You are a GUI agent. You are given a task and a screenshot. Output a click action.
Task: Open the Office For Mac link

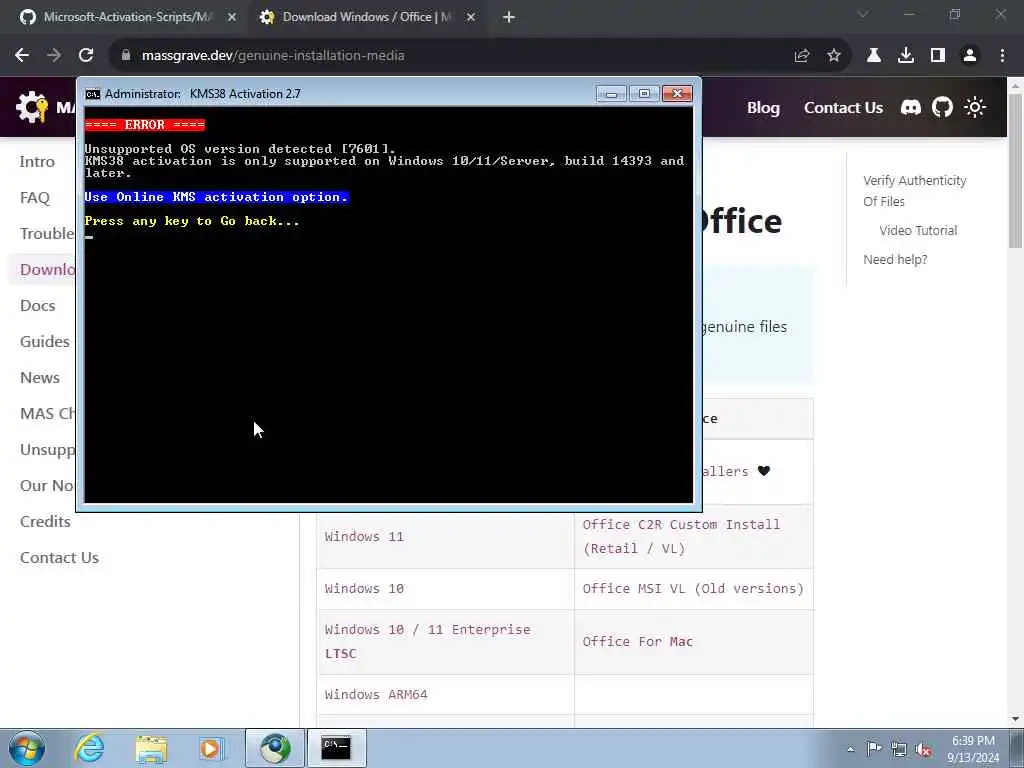click(637, 641)
